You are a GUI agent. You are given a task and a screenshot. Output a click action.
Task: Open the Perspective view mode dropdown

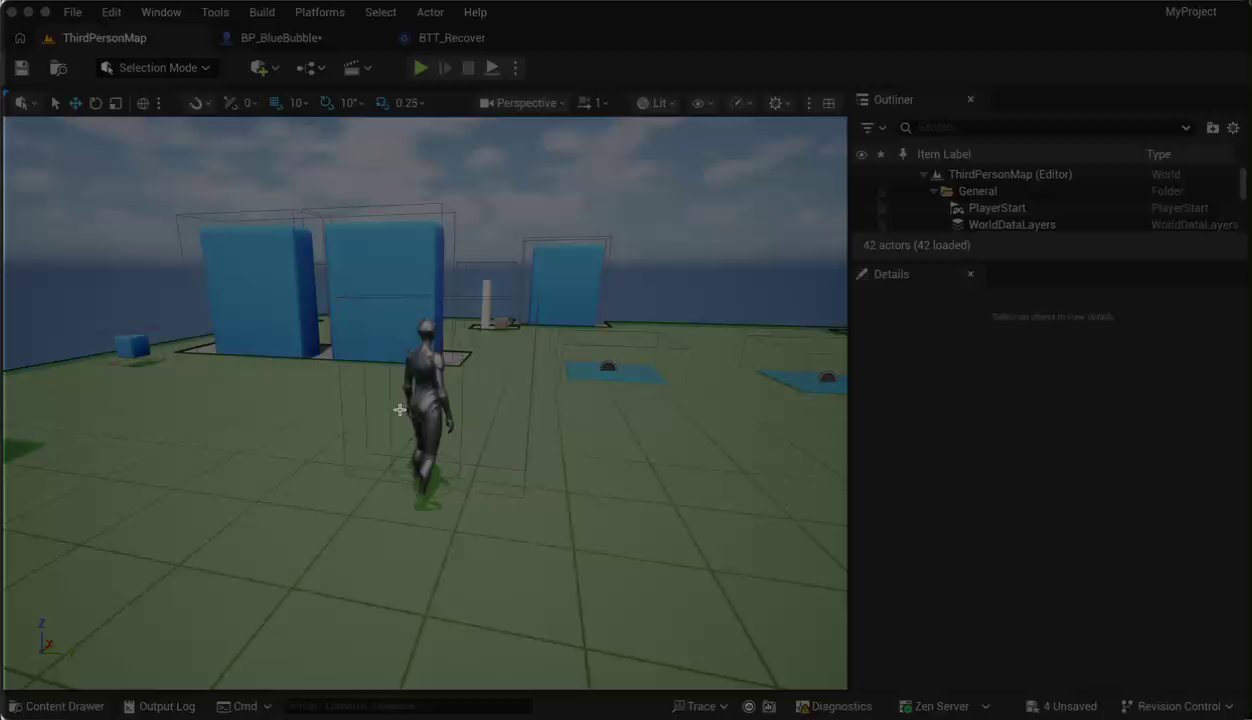point(522,103)
